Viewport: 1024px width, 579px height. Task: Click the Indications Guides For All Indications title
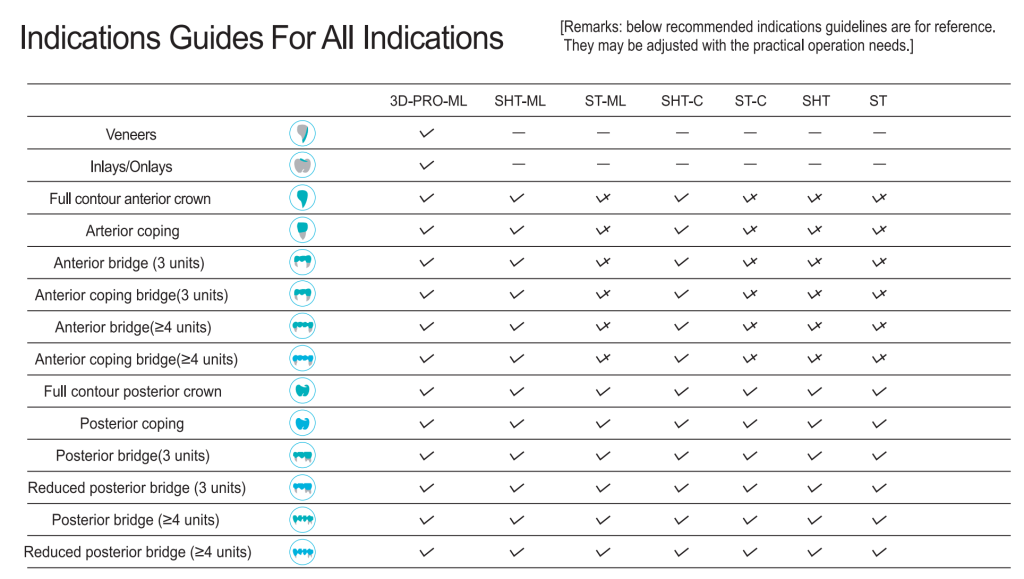261,38
